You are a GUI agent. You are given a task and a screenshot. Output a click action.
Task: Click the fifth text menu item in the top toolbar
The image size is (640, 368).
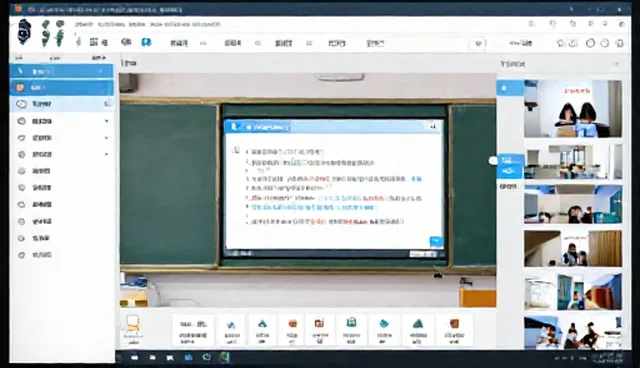(375, 43)
